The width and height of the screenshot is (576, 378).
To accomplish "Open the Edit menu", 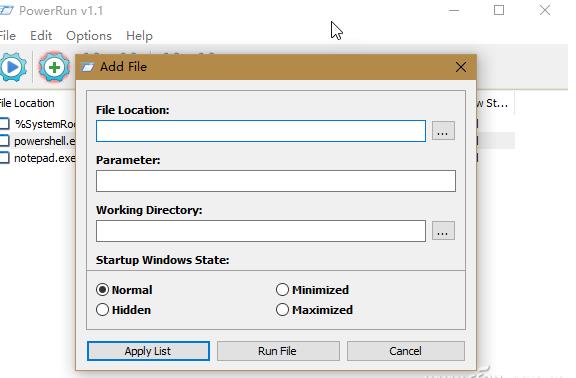I will (41, 36).
